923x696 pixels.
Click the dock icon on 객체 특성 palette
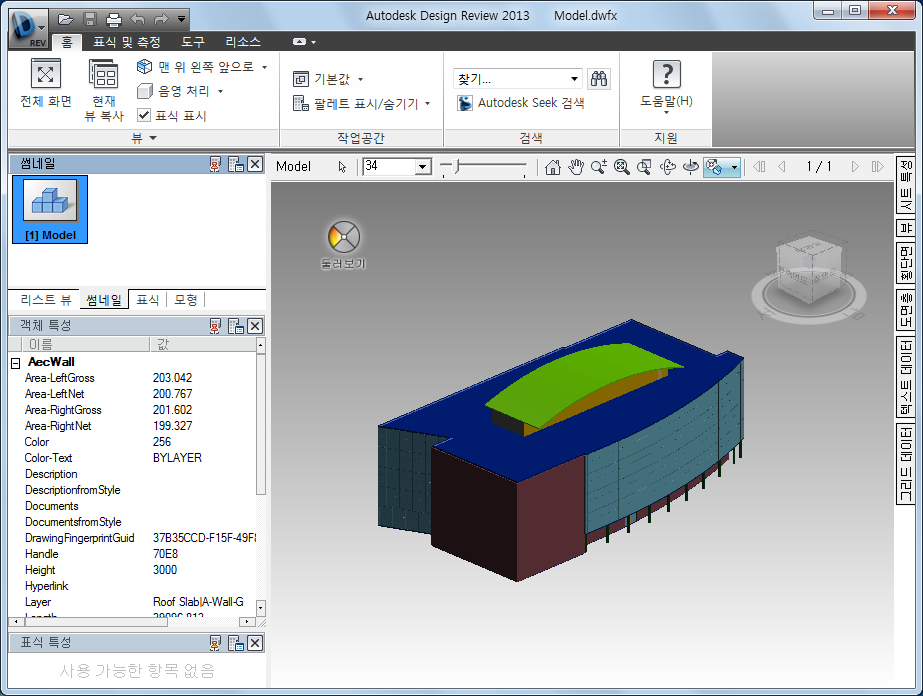coord(236,326)
